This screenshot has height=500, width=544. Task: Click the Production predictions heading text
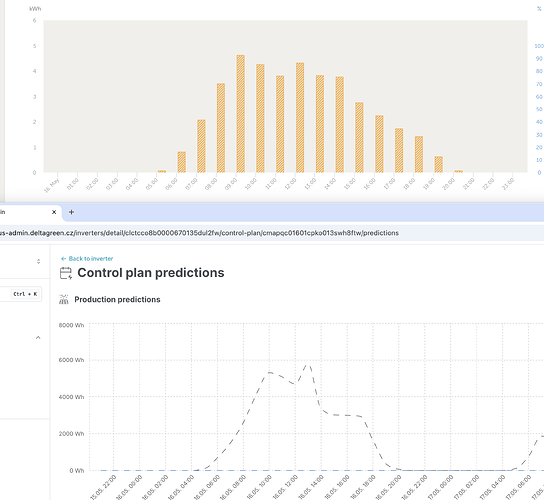(x=117, y=299)
